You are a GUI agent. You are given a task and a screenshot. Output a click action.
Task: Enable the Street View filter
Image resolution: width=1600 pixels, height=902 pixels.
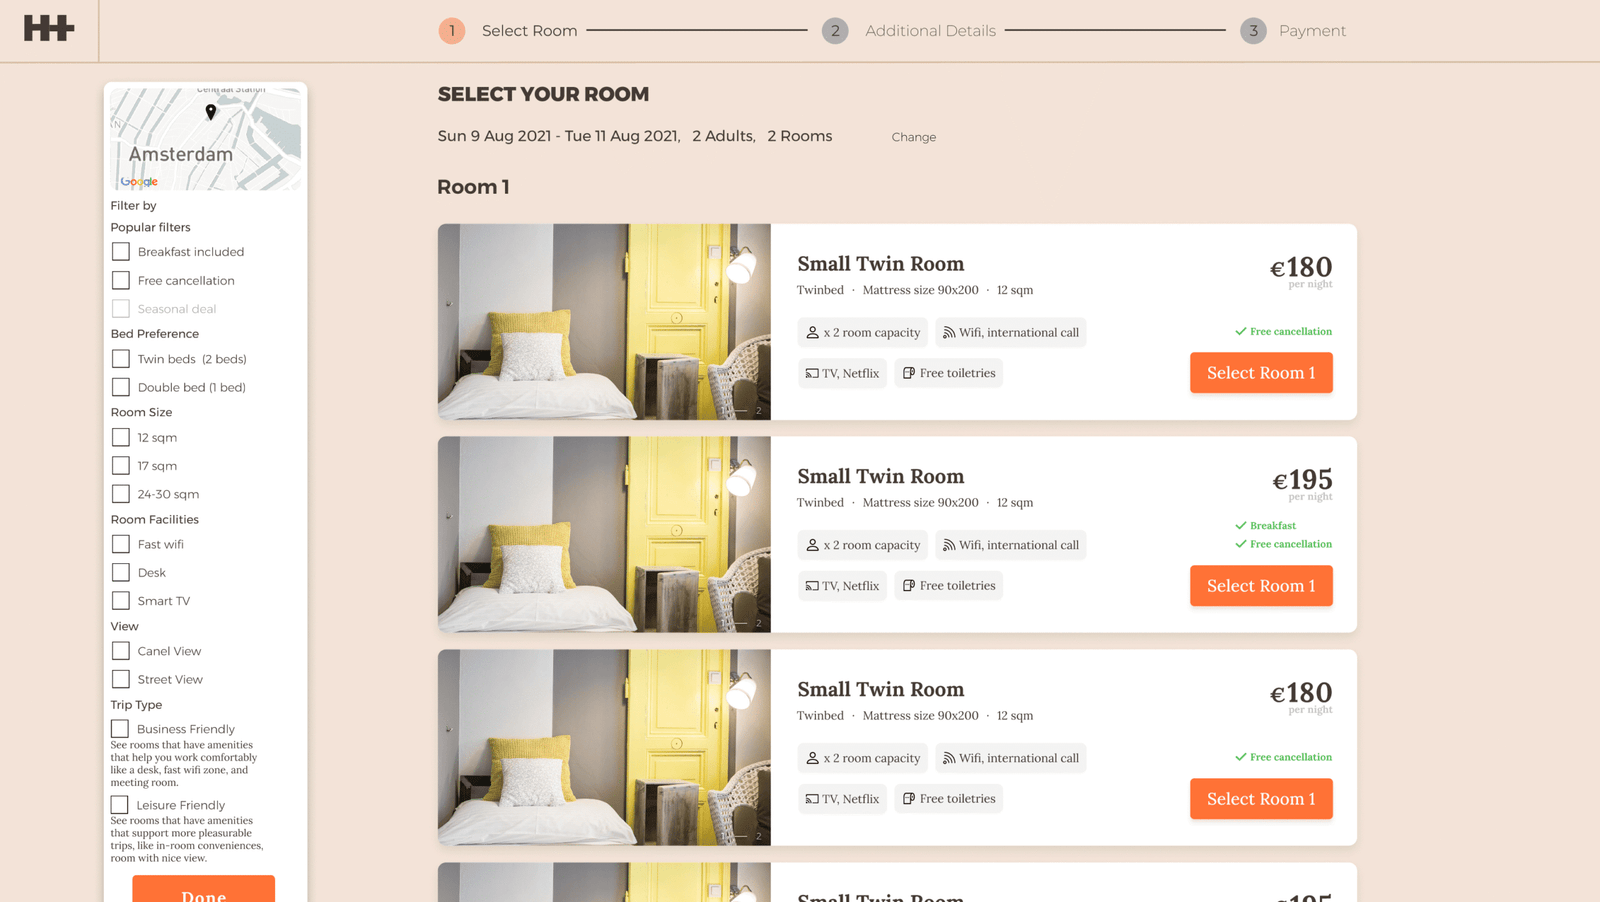click(x=120, y=679)
